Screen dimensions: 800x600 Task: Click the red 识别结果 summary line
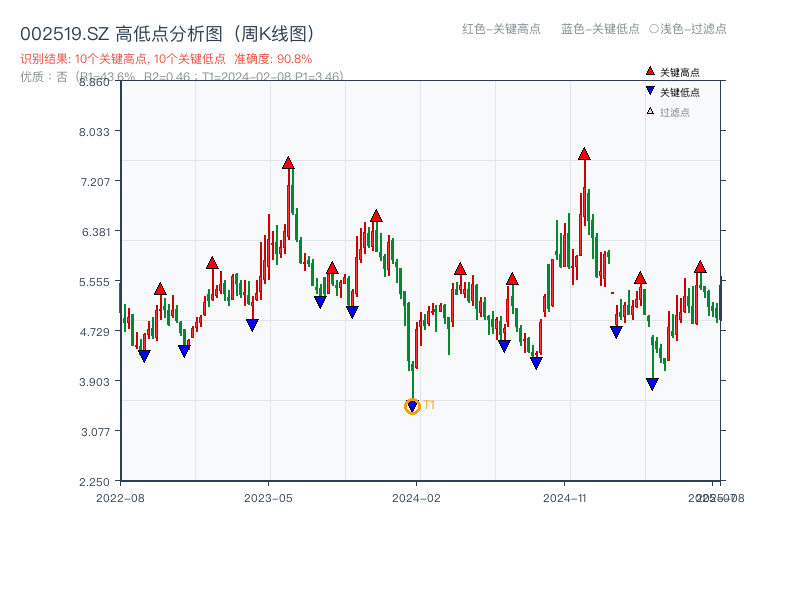pos(166,59)
